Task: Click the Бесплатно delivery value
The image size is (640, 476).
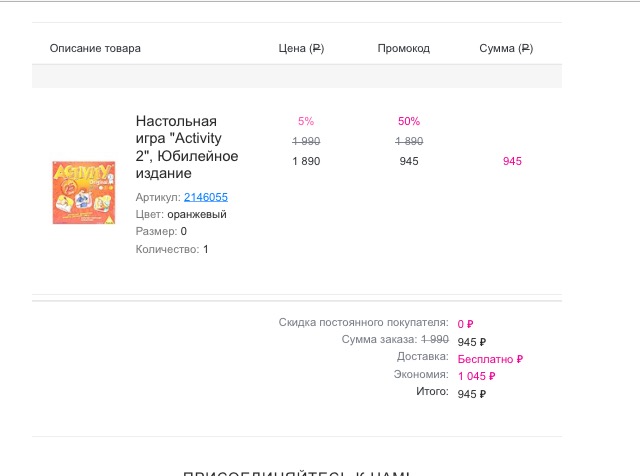Action: (490, 358)
